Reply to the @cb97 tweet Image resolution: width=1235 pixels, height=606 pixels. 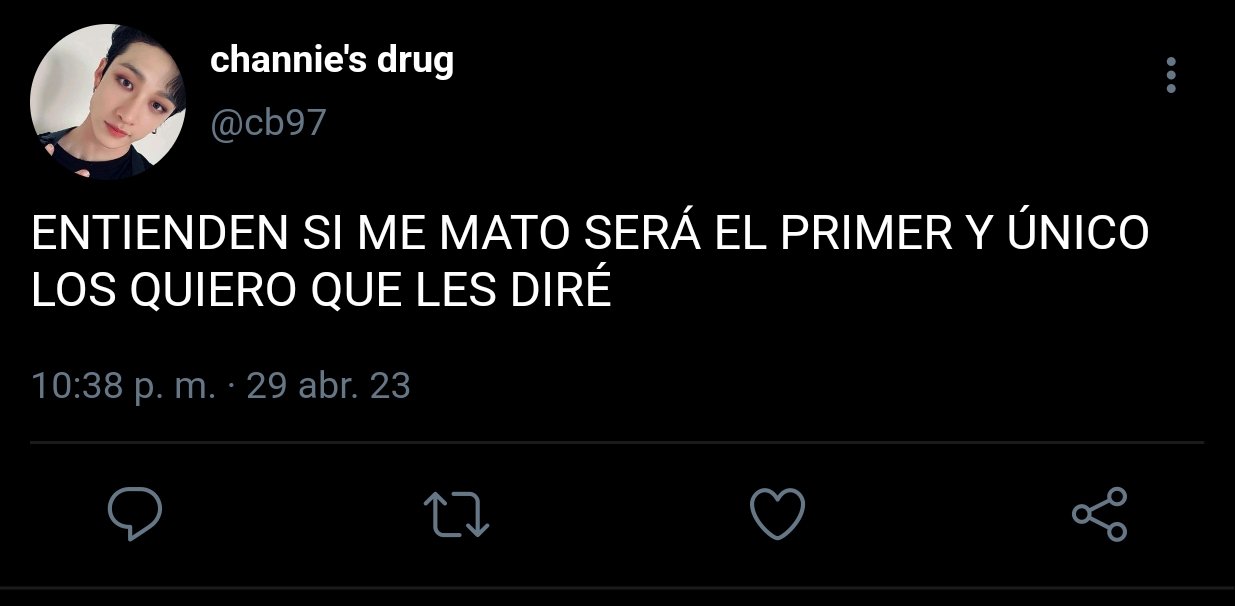point(135,514)
